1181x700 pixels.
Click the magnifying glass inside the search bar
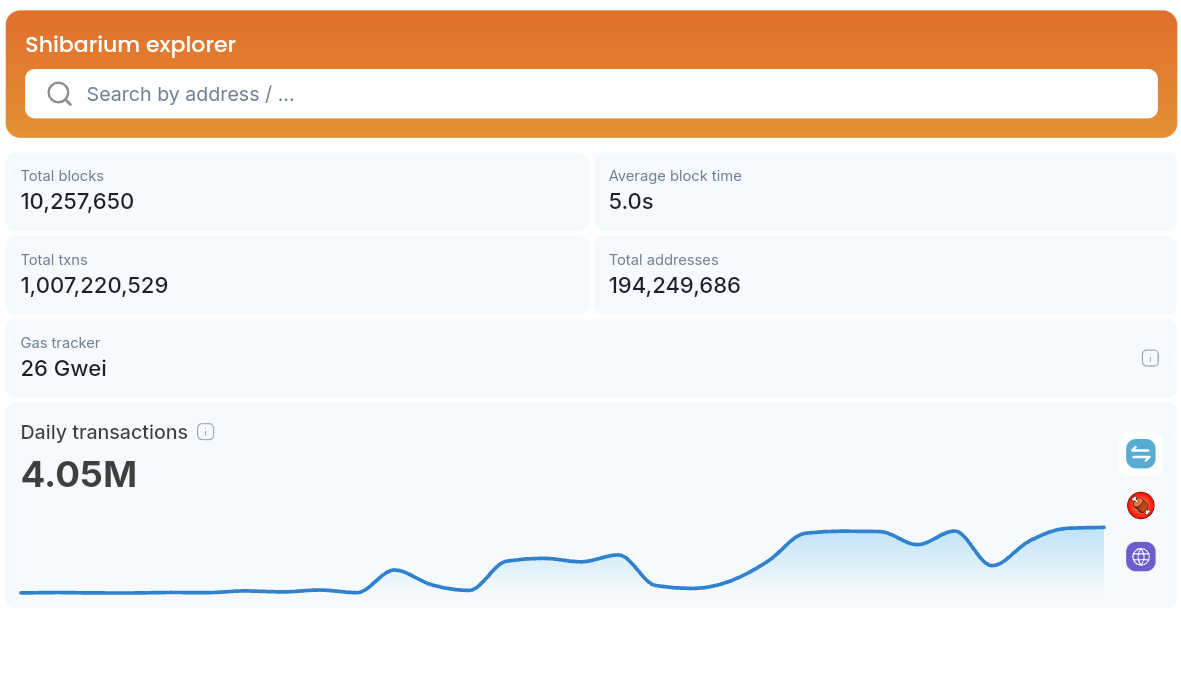pyautogui.click(x=59, y=93)
